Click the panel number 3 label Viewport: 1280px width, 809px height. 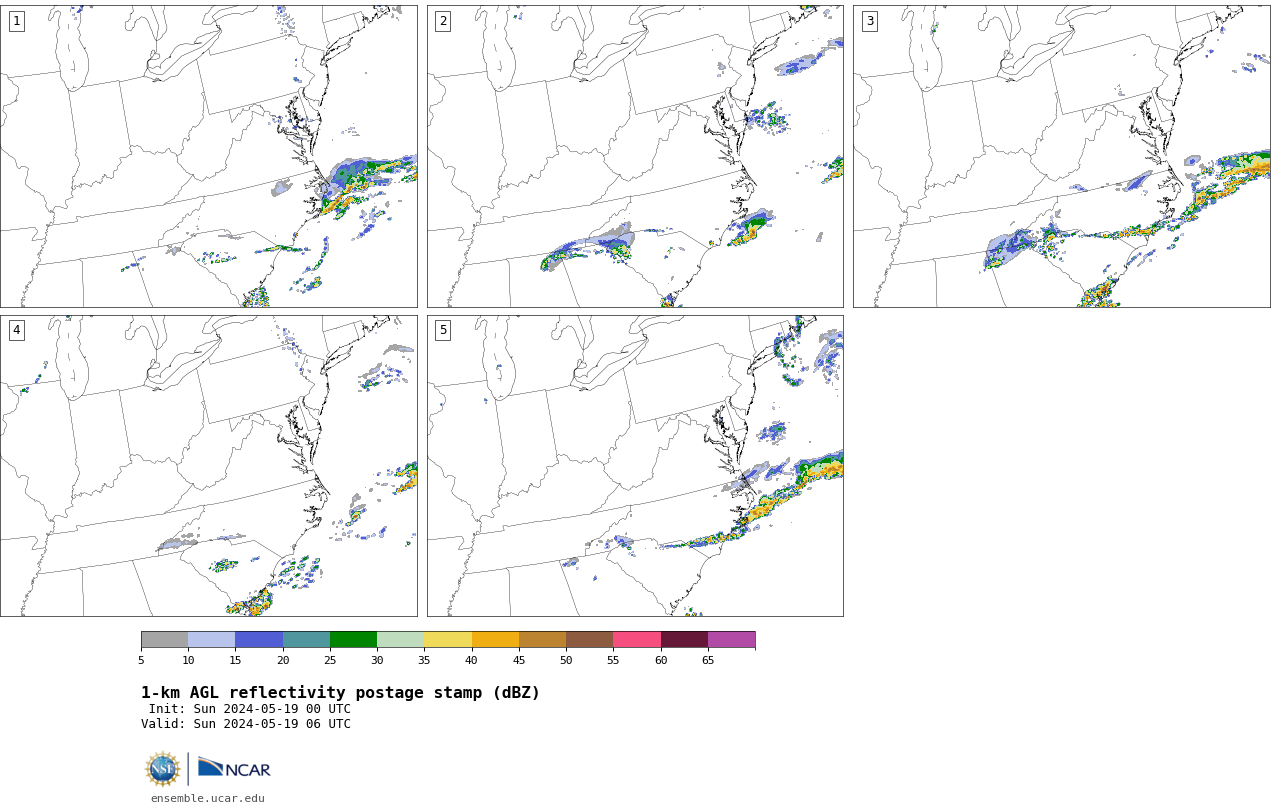point(870,21)
